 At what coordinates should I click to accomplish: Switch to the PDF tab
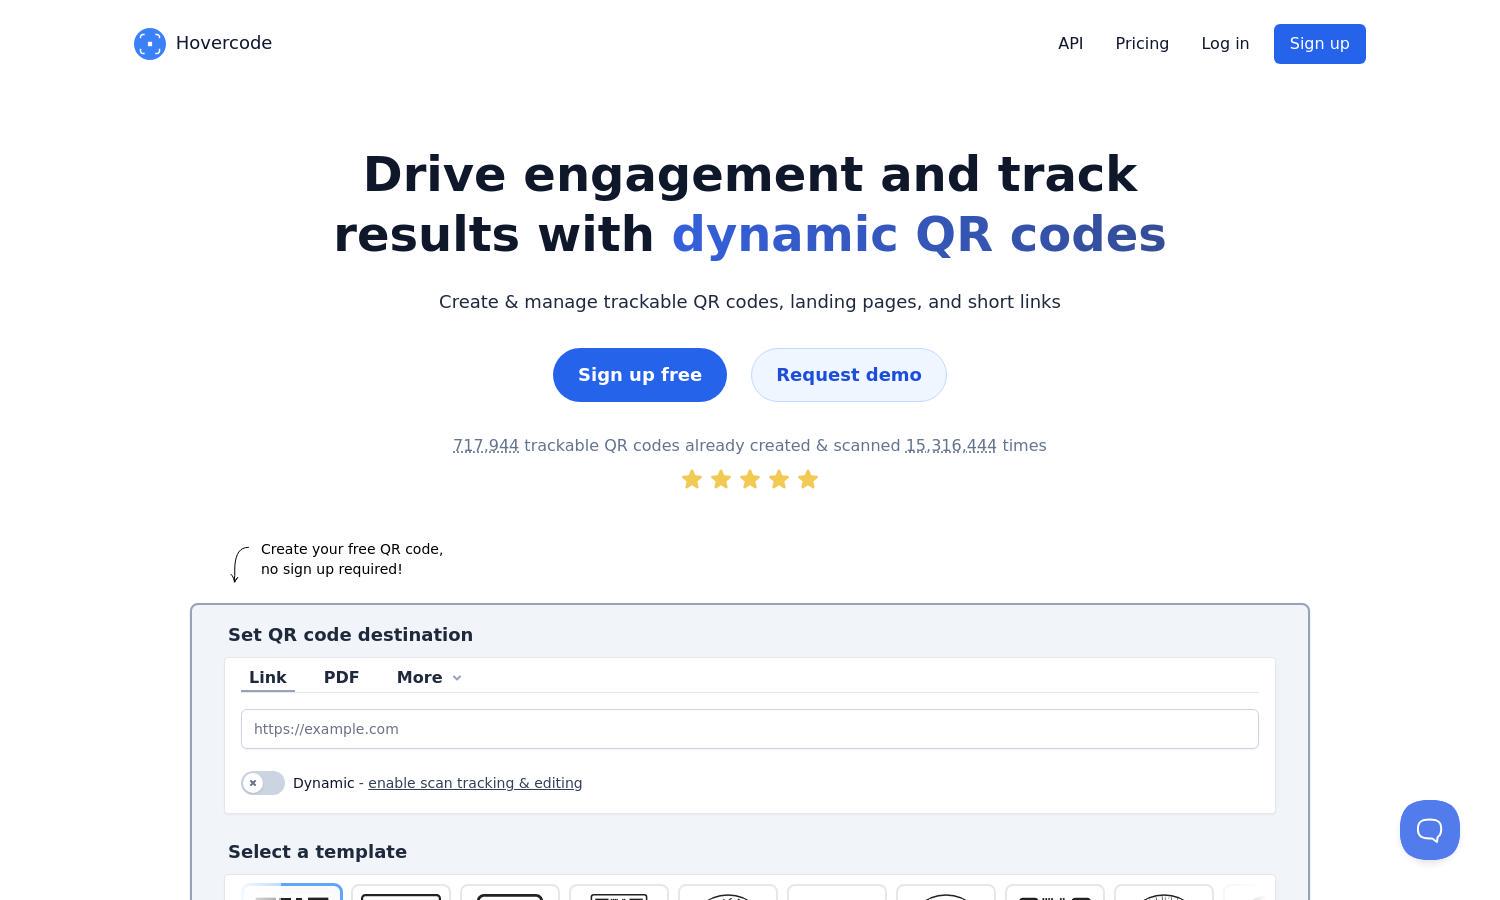(x=341, y=677)
